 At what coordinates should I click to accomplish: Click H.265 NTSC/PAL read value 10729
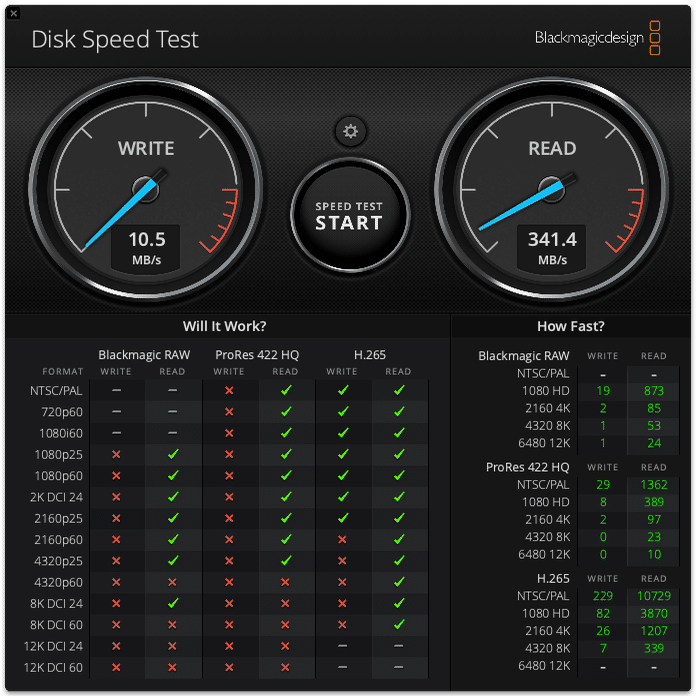(654, 596)
